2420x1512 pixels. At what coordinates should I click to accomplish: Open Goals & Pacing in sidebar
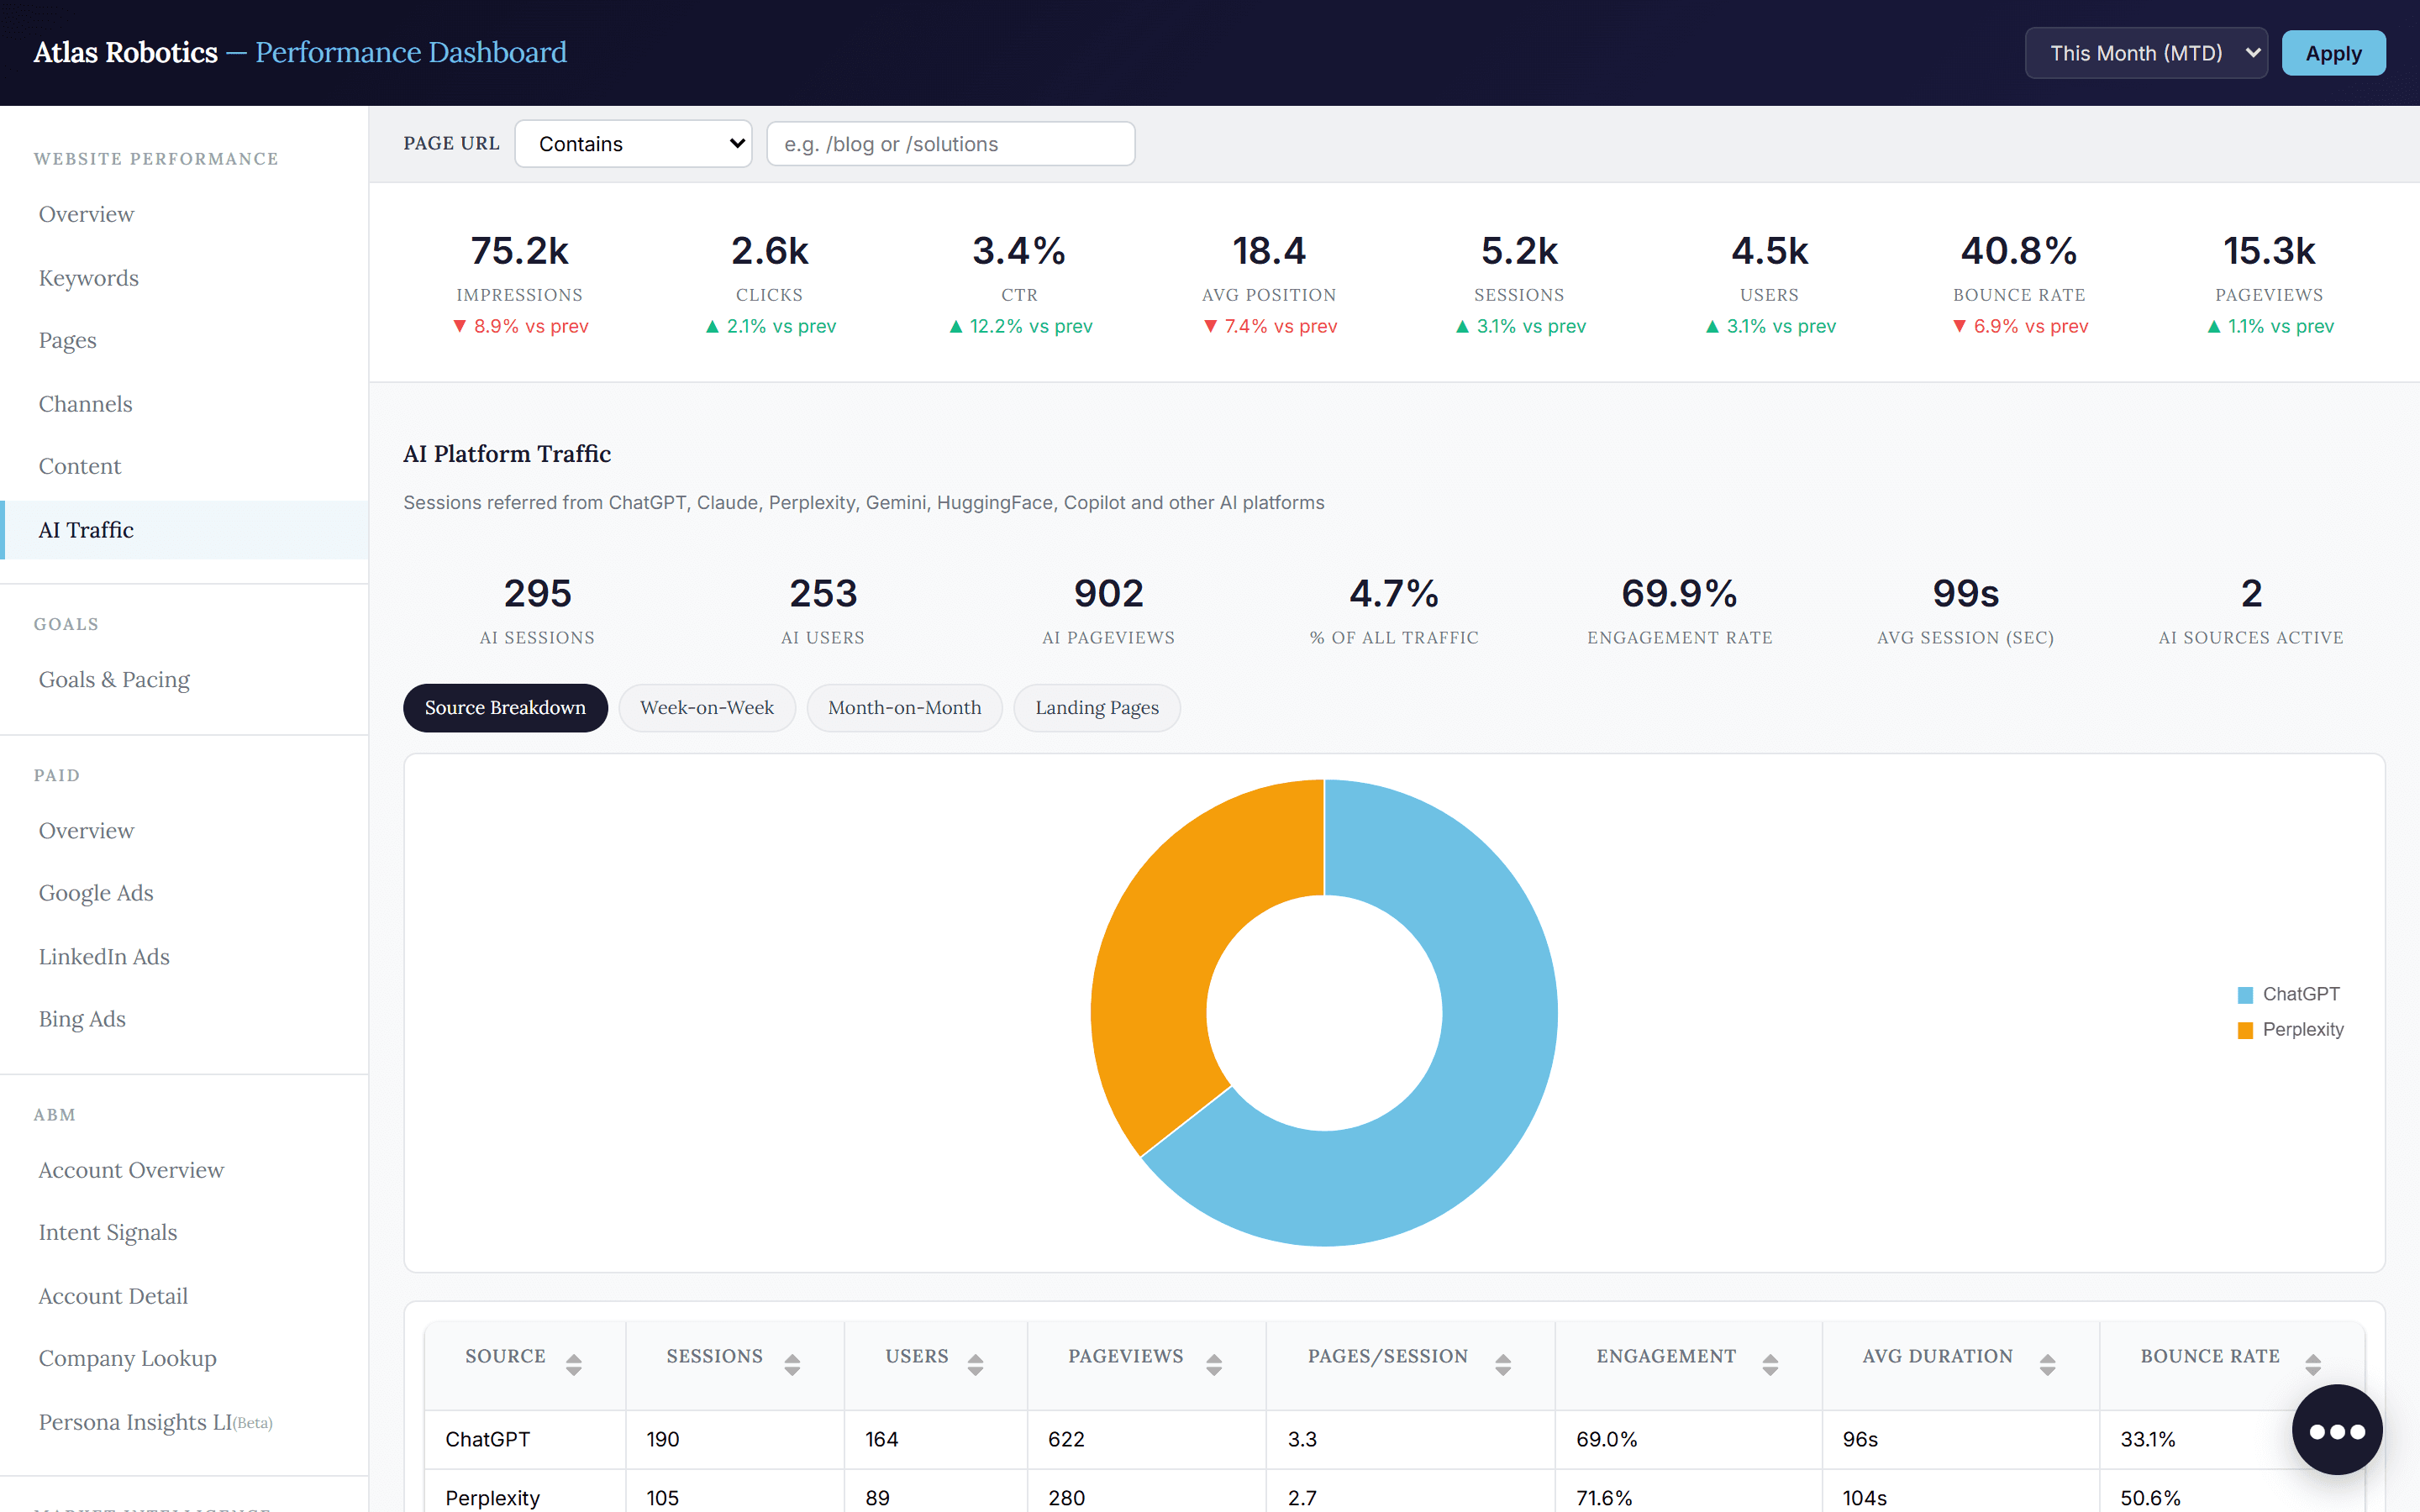[114, 679]
